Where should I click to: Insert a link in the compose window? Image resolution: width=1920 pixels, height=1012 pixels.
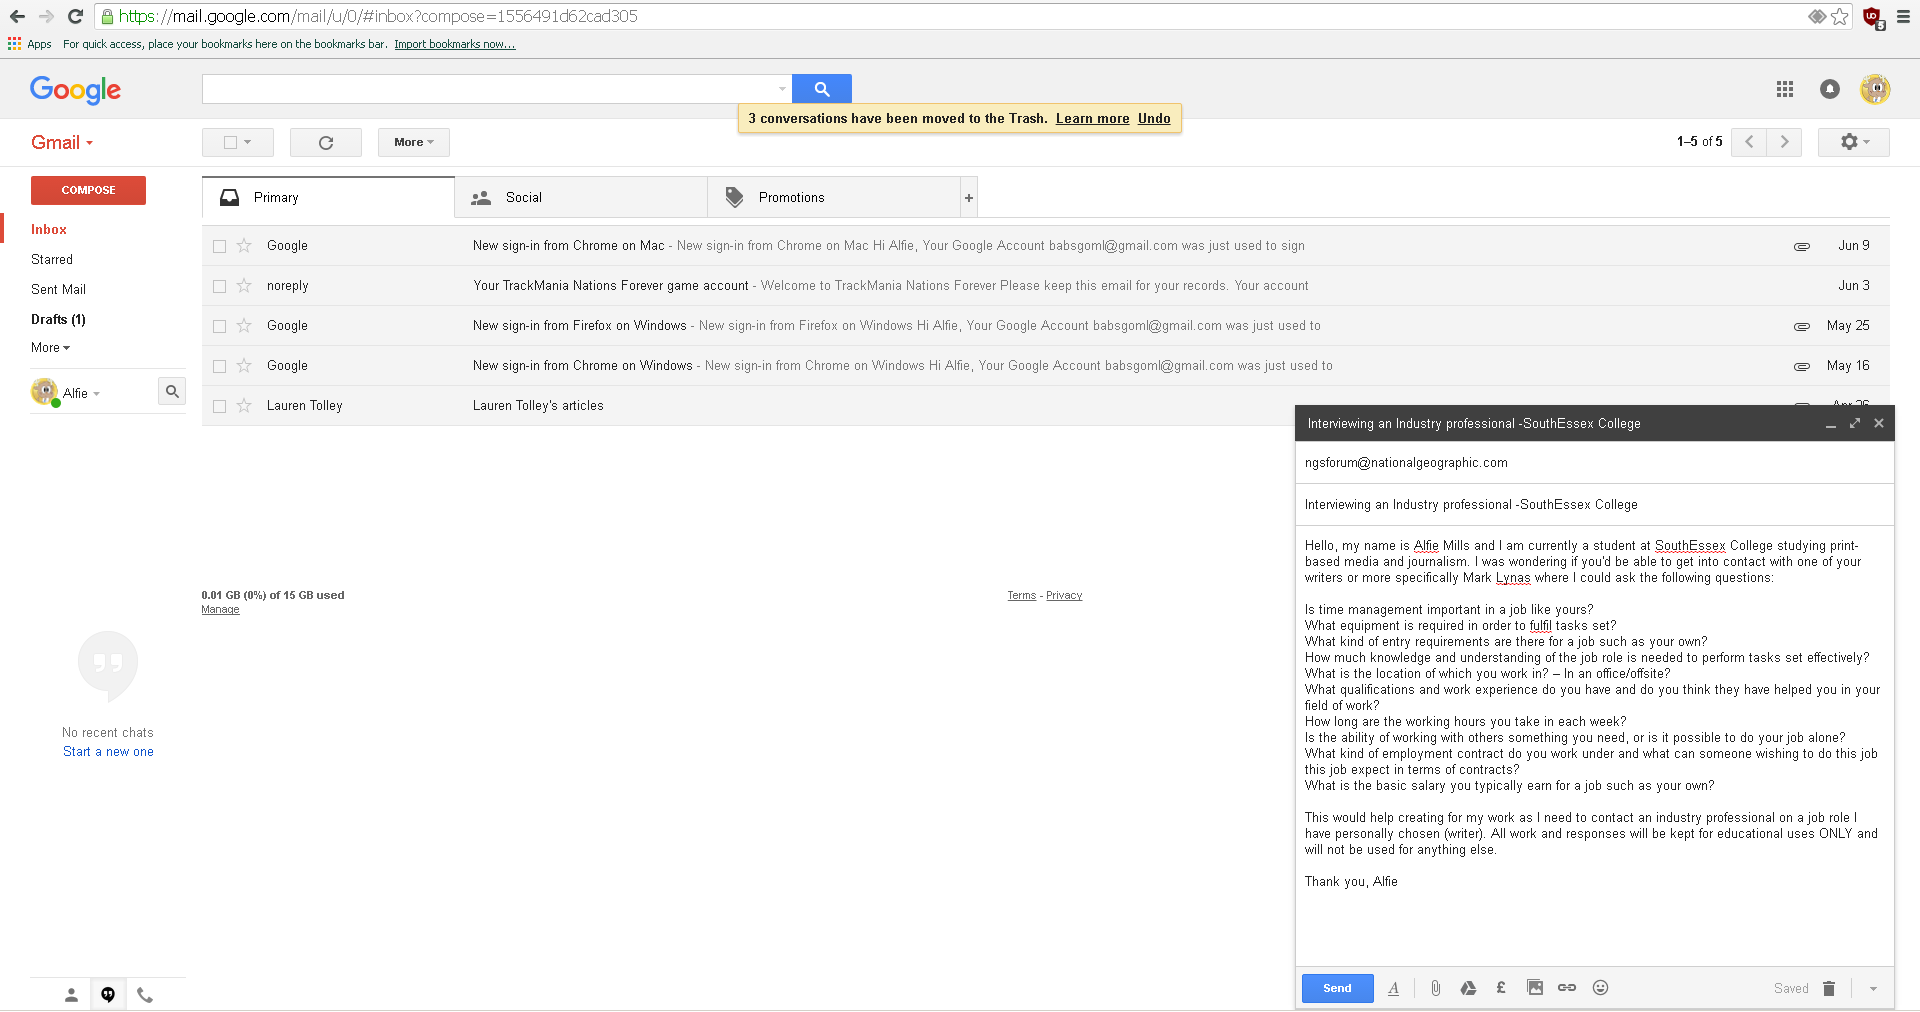coord(1567,988)
